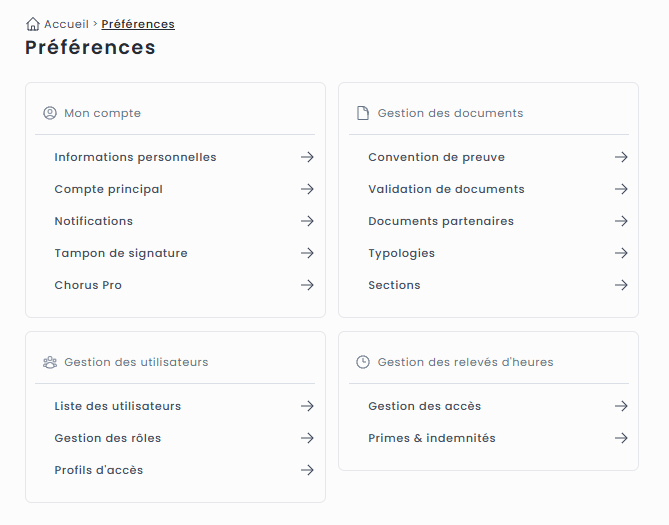Click the Mon compte user icon
This screenshot has width=669, height=525.
(x=50, y=113)
